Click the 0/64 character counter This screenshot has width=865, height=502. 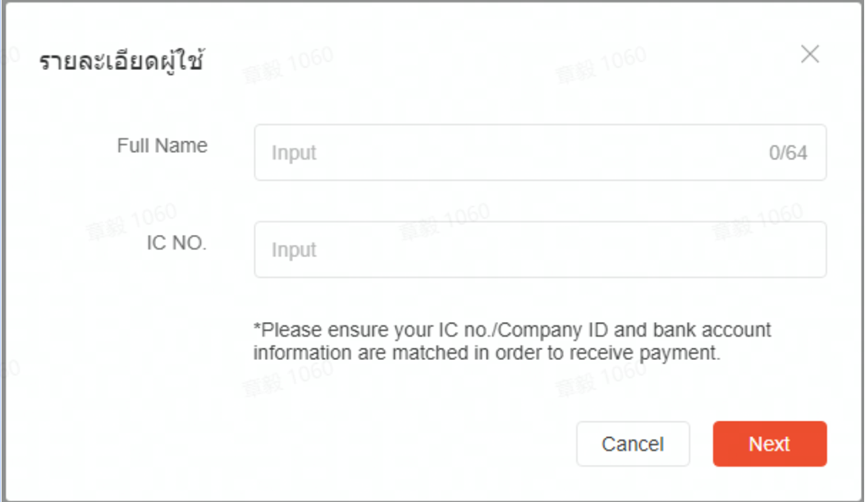coord(788,153)
